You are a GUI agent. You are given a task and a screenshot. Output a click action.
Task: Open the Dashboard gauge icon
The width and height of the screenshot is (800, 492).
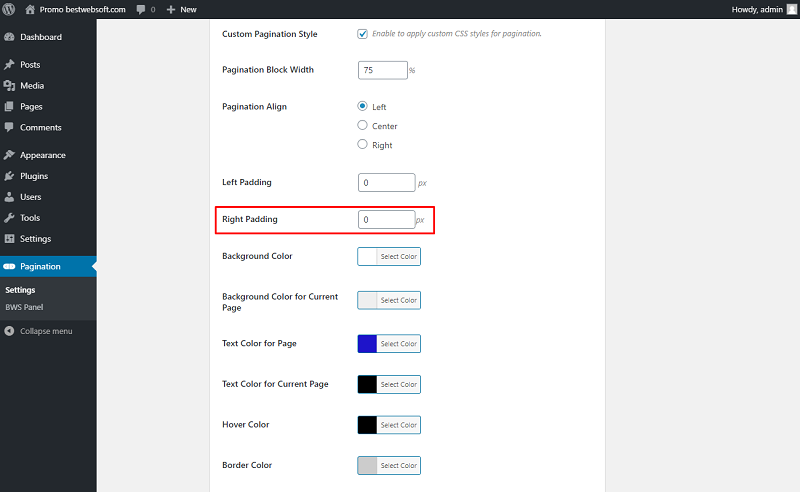click(9, 37)
